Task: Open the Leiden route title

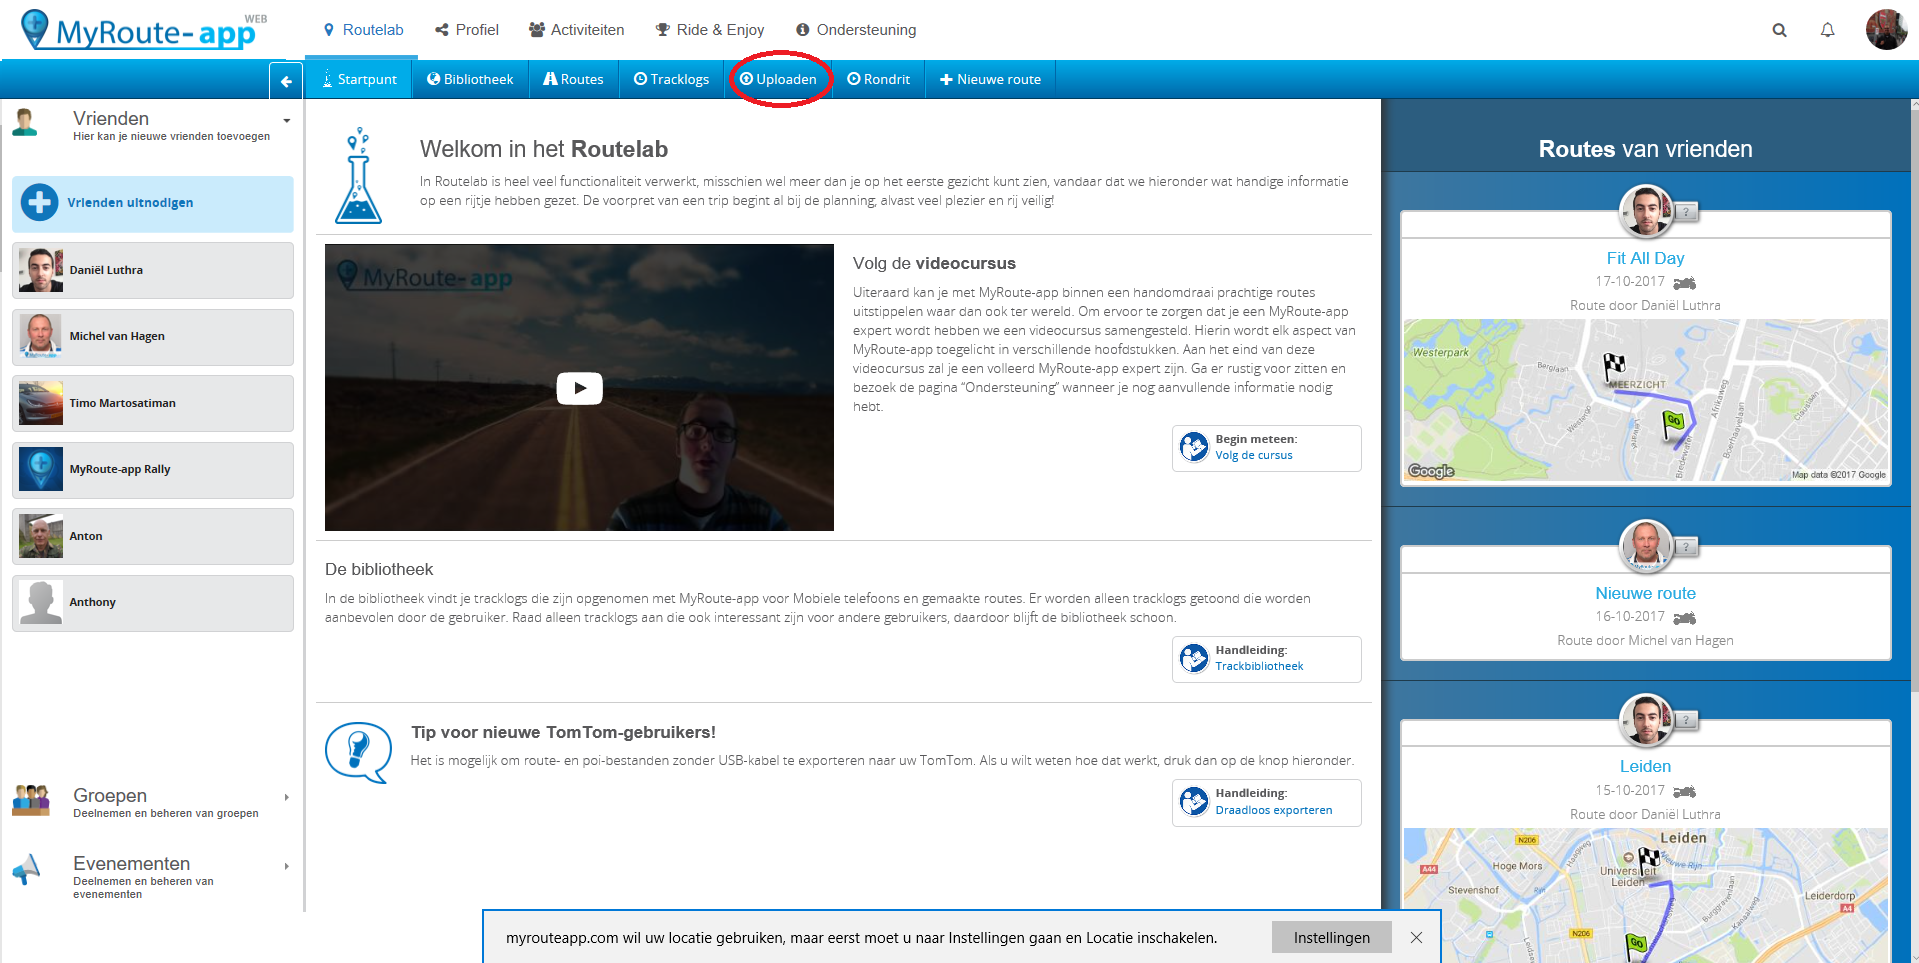Action: click(1645, 766)
